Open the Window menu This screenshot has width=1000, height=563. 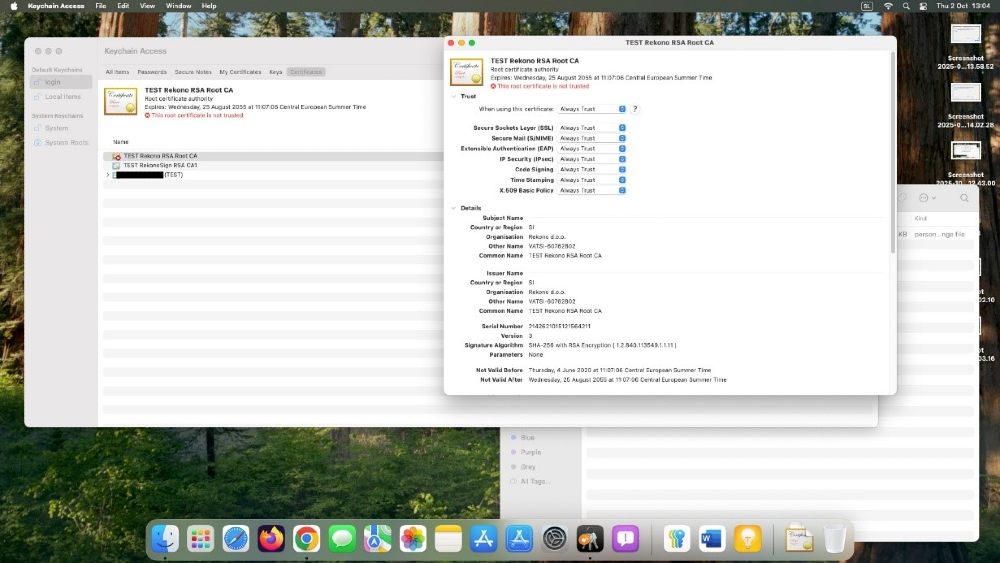(x=179, y=6)
